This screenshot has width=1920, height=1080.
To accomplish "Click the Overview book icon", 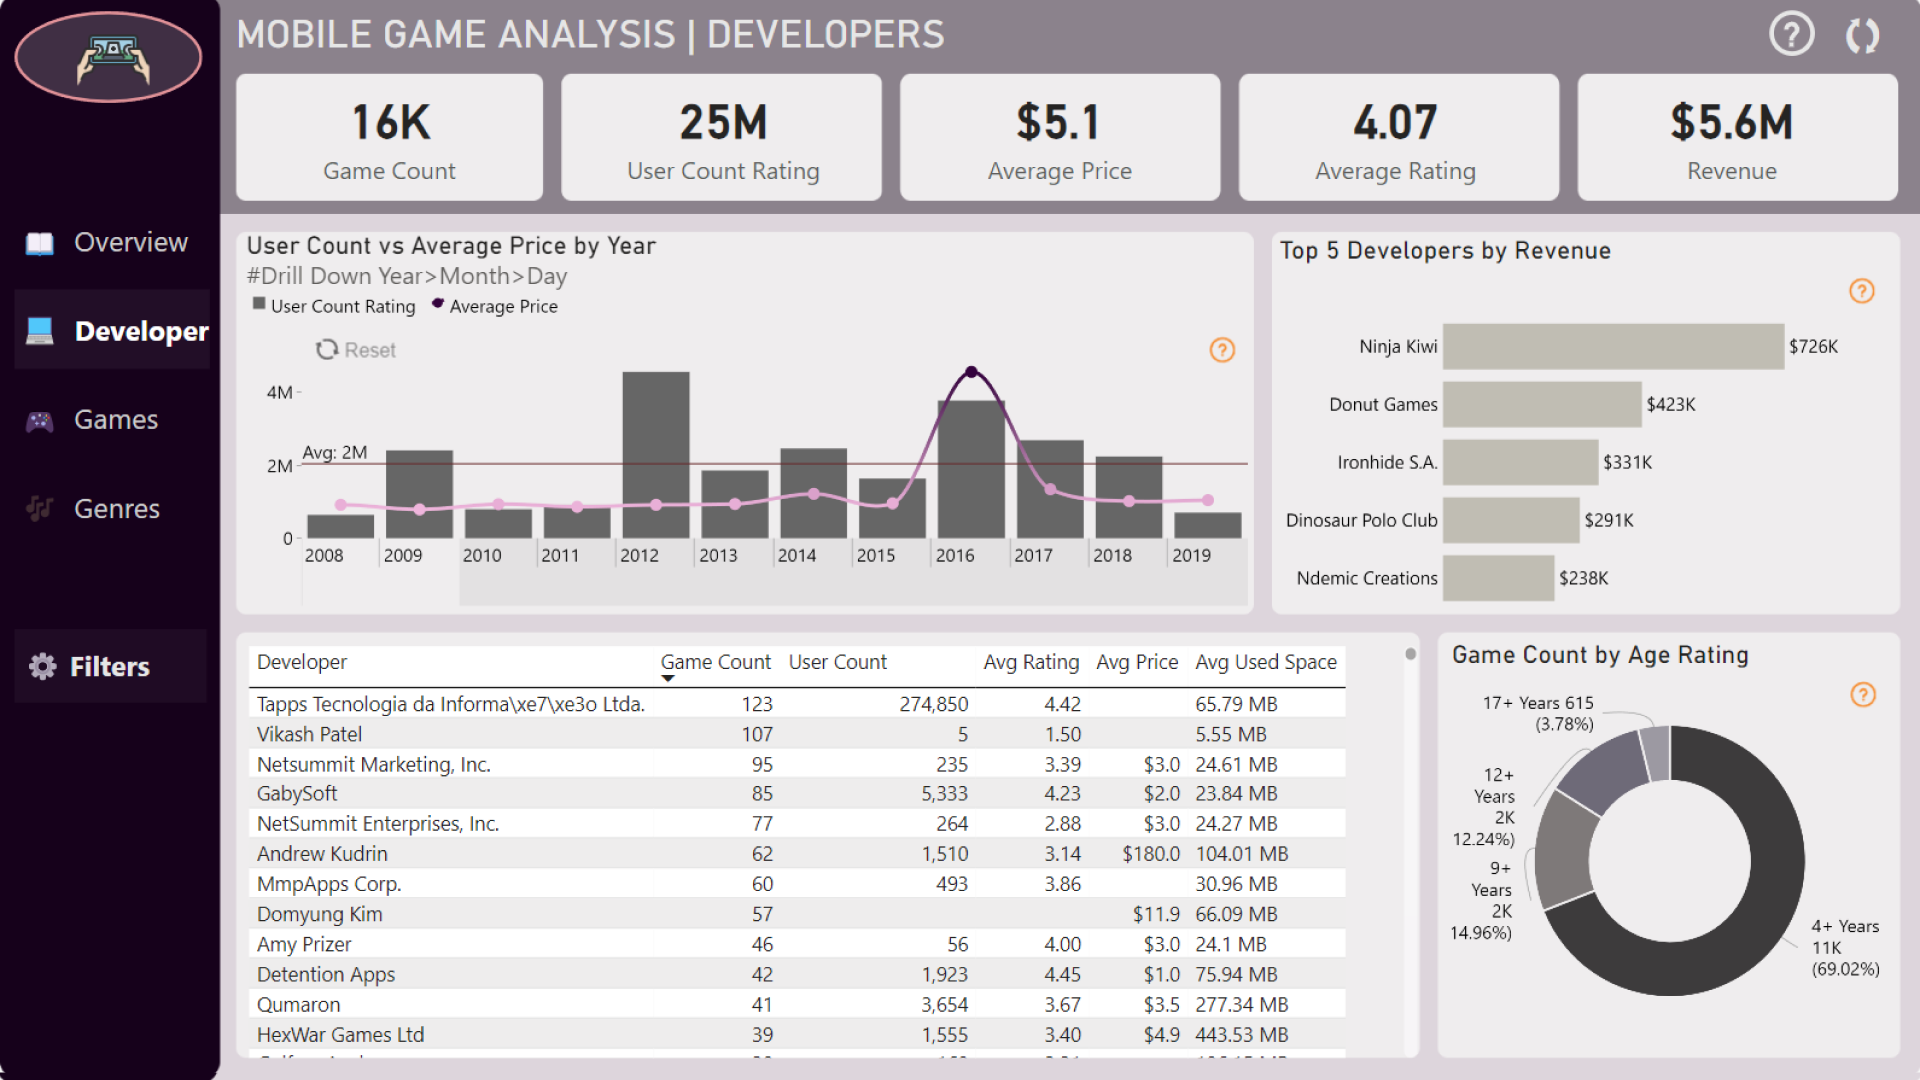I will [40, 243].
